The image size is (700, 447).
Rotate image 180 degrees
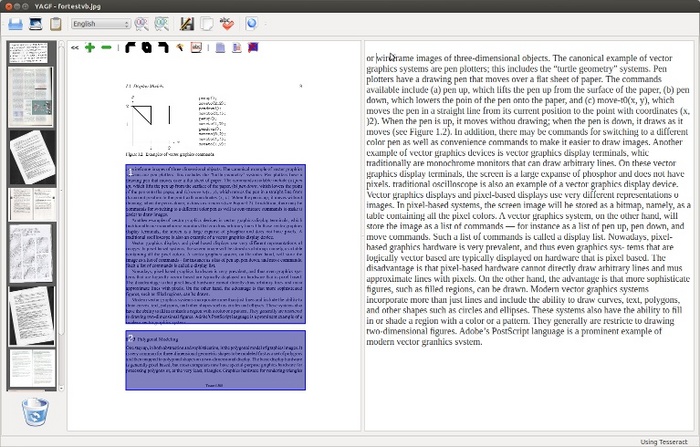click(146, 47)
